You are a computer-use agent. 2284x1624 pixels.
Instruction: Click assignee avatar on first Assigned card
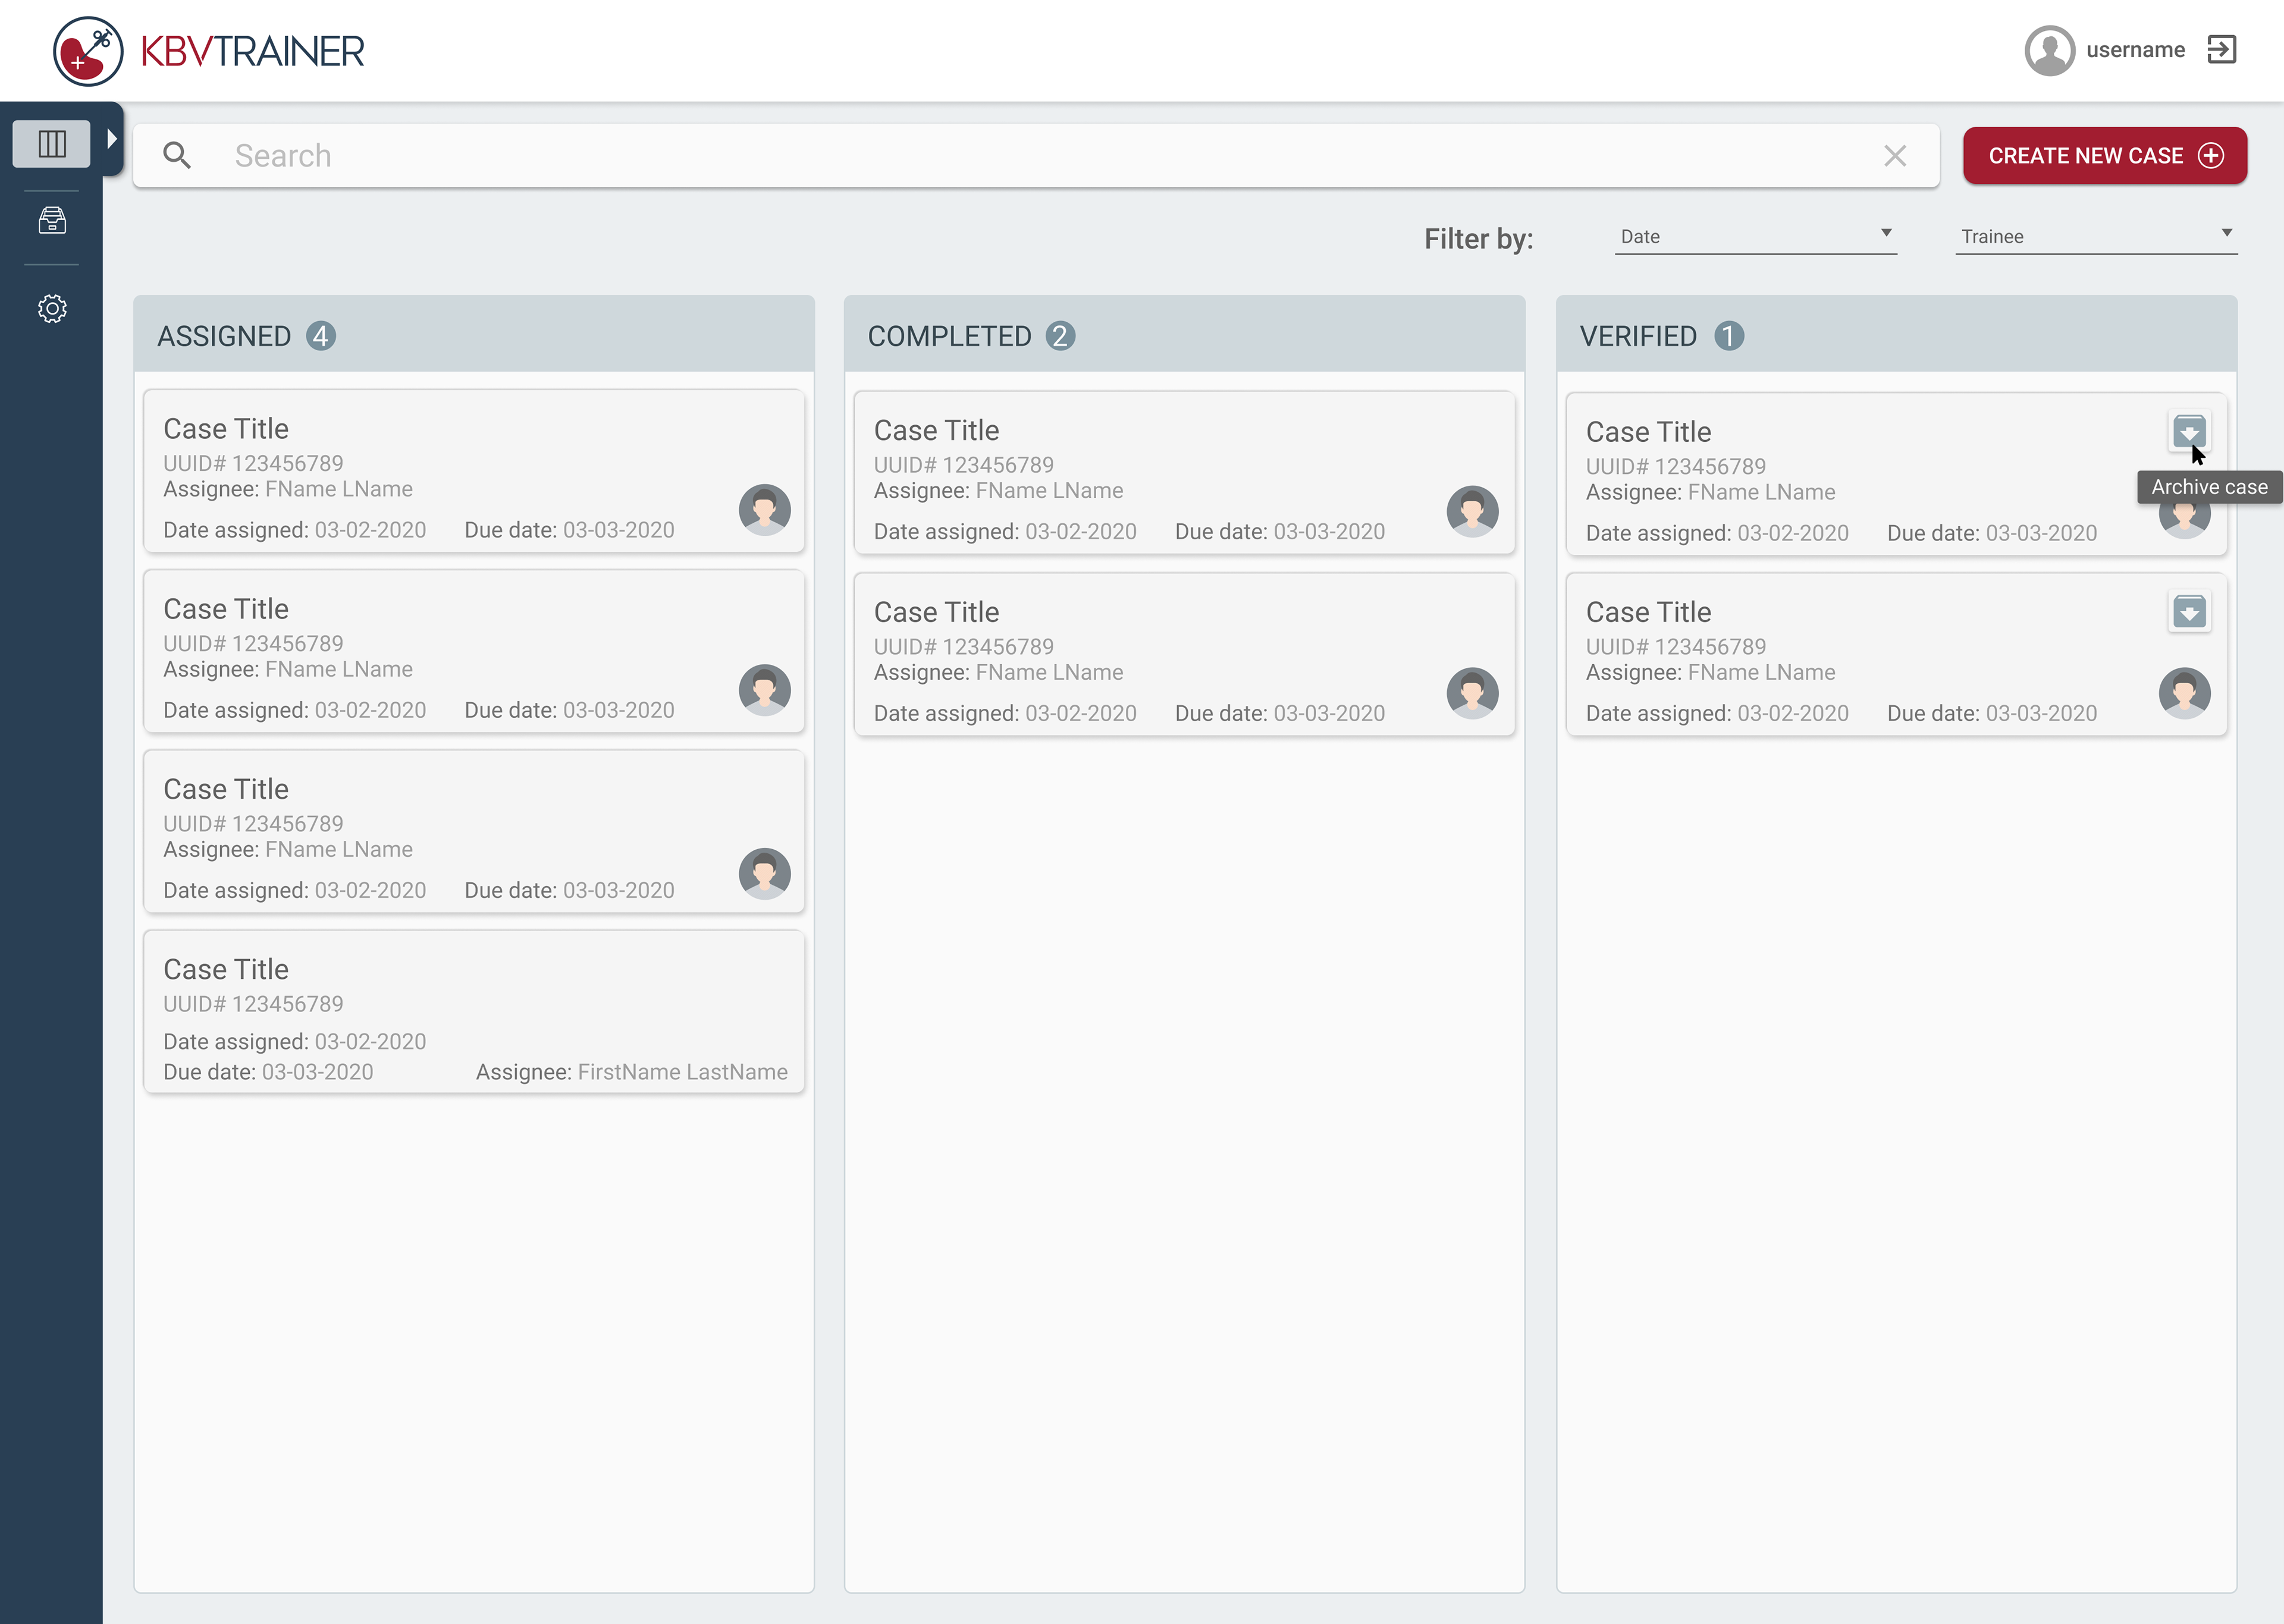click(x=765, y=510)
